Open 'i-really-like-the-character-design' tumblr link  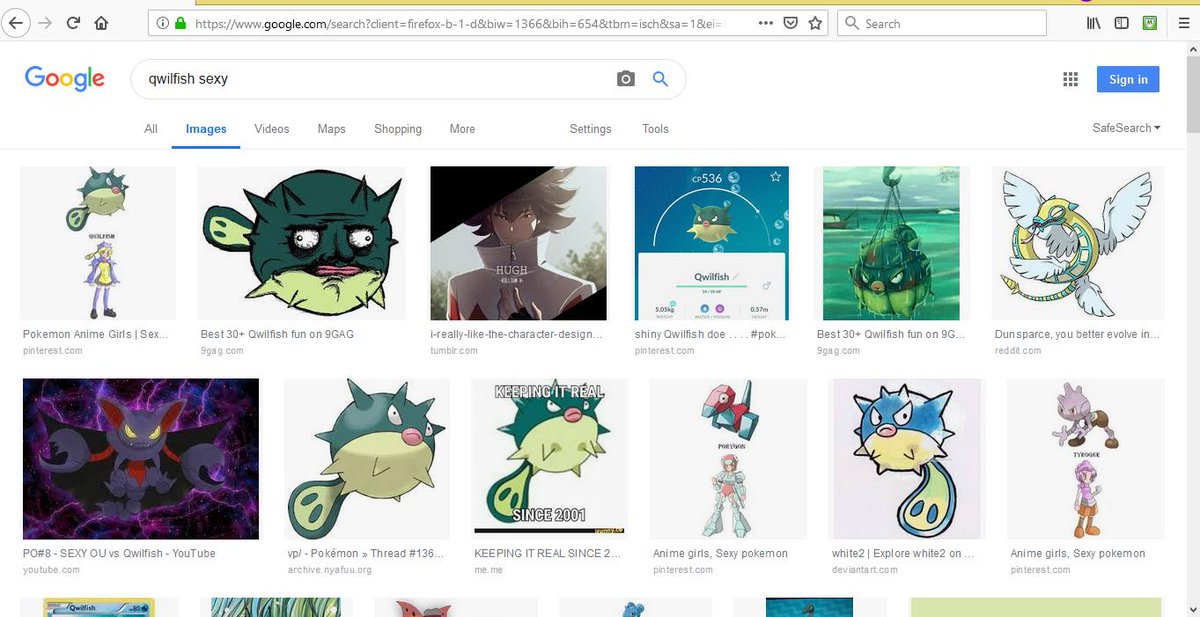tap(517, 334)
